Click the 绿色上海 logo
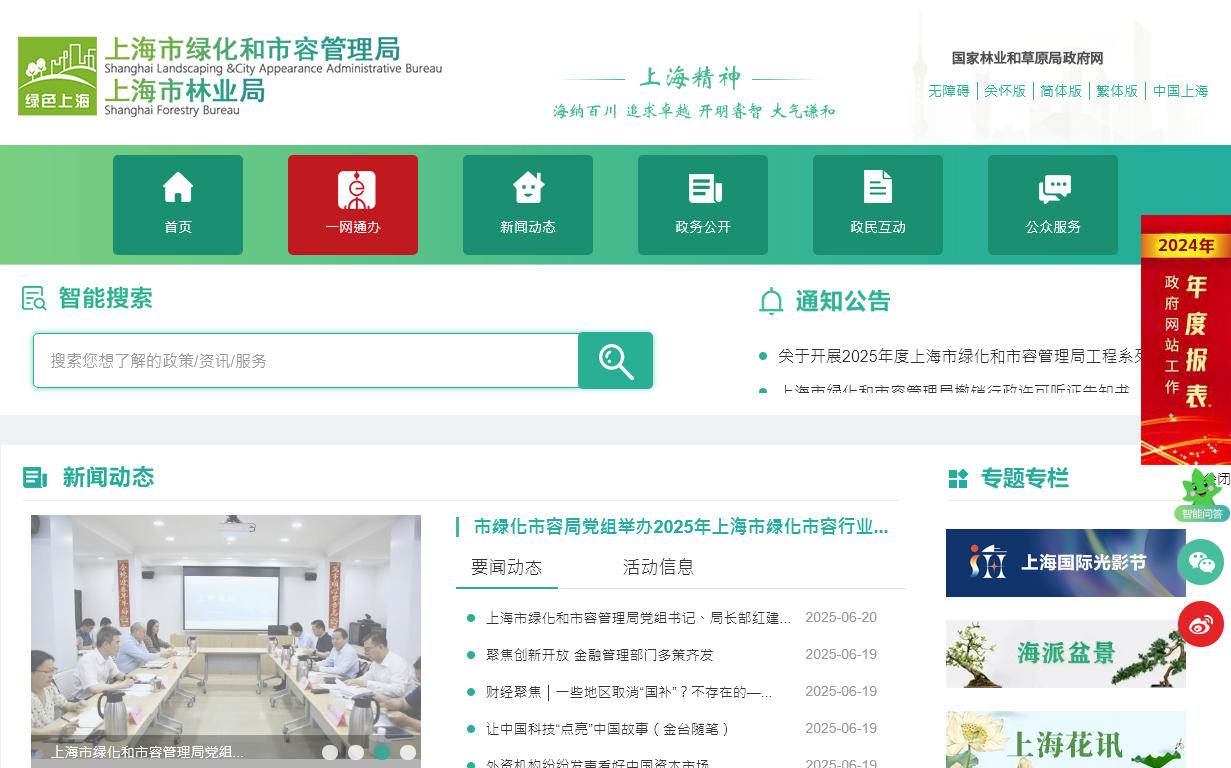This screenshot has width=1231, height=768. click(57, 76)
